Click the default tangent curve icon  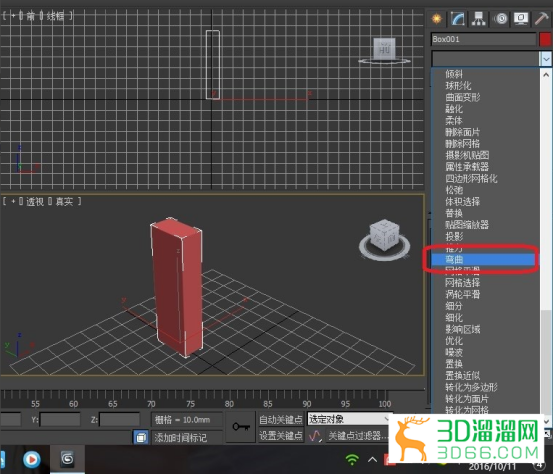coord(315,436)
